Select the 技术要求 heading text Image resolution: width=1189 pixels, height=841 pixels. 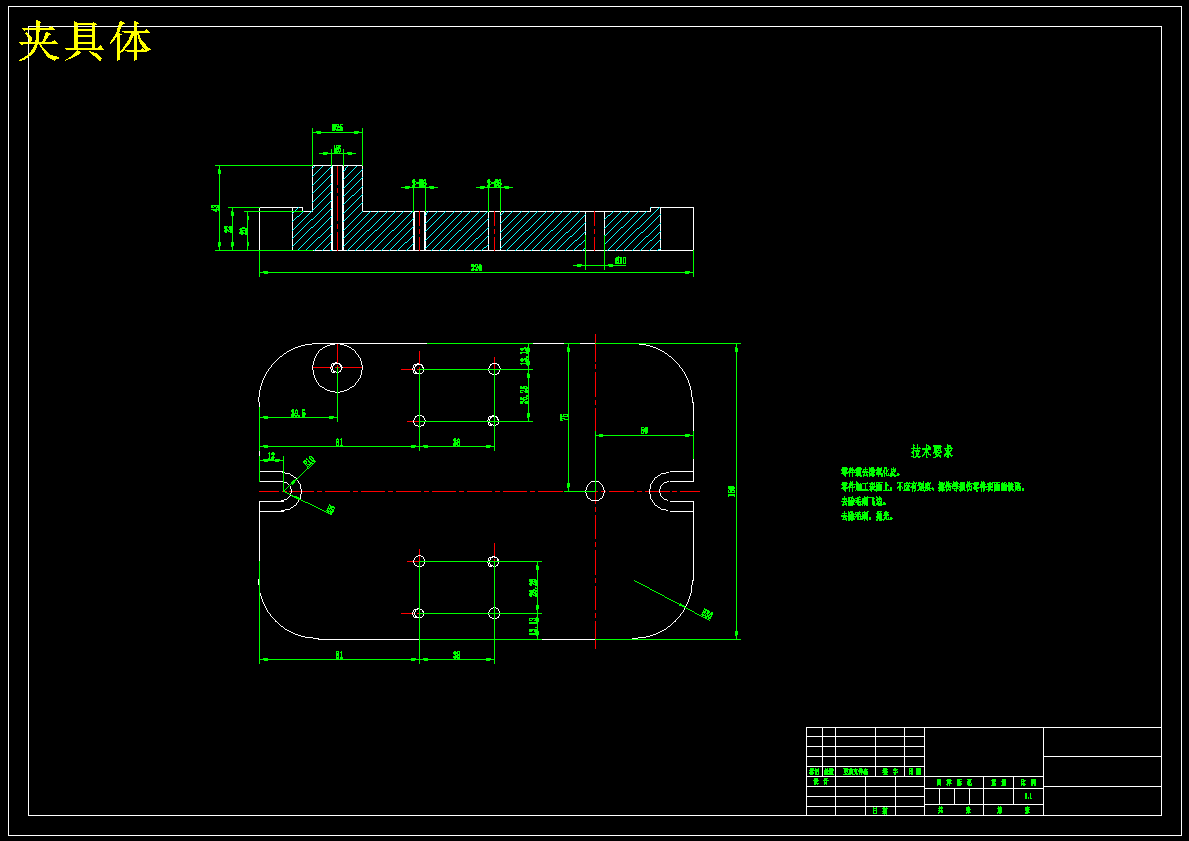pyautogui.click(x=932, y=451)
